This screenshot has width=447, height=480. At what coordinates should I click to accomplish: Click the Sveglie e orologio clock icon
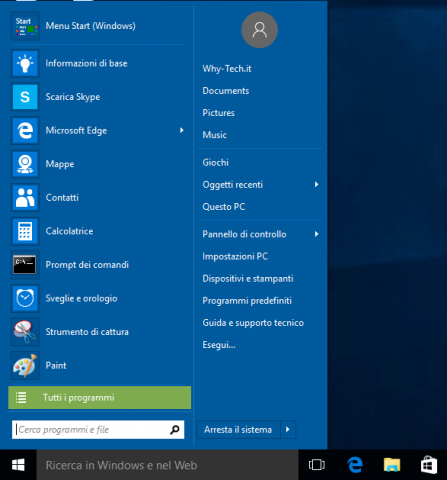pos(25,298)
